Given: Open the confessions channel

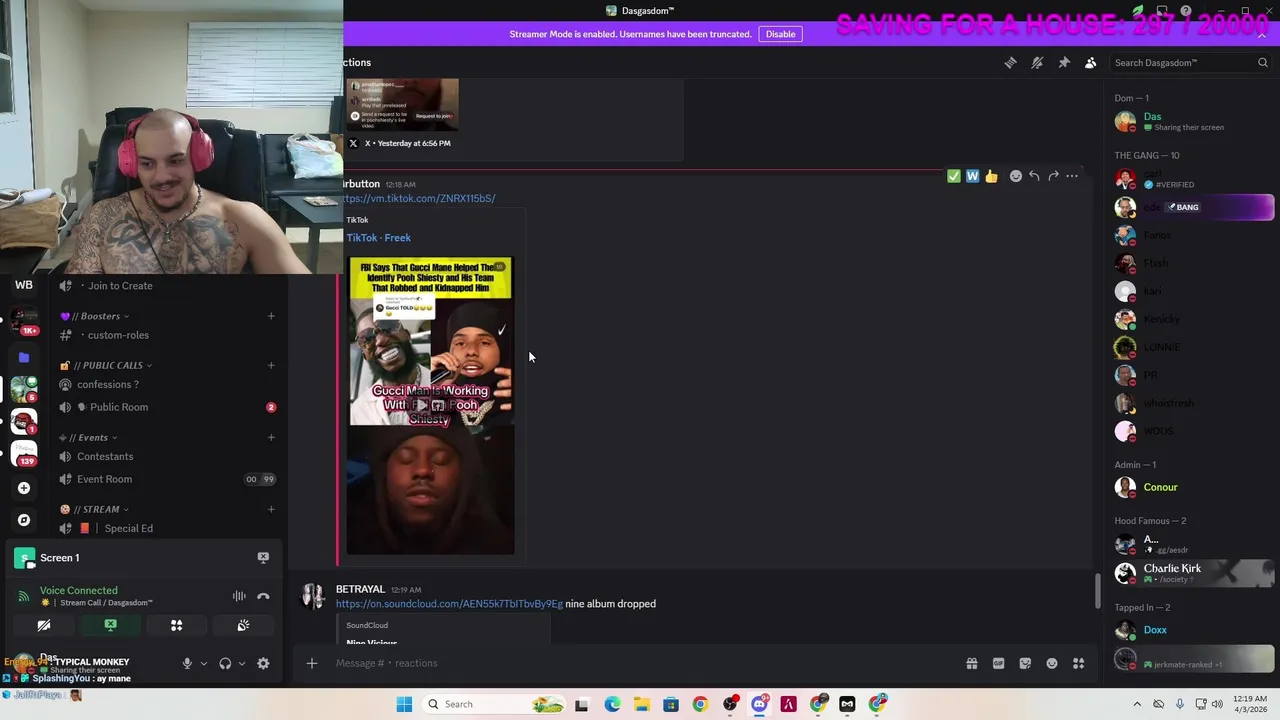Looking at the screenshot, I should 167,384.
